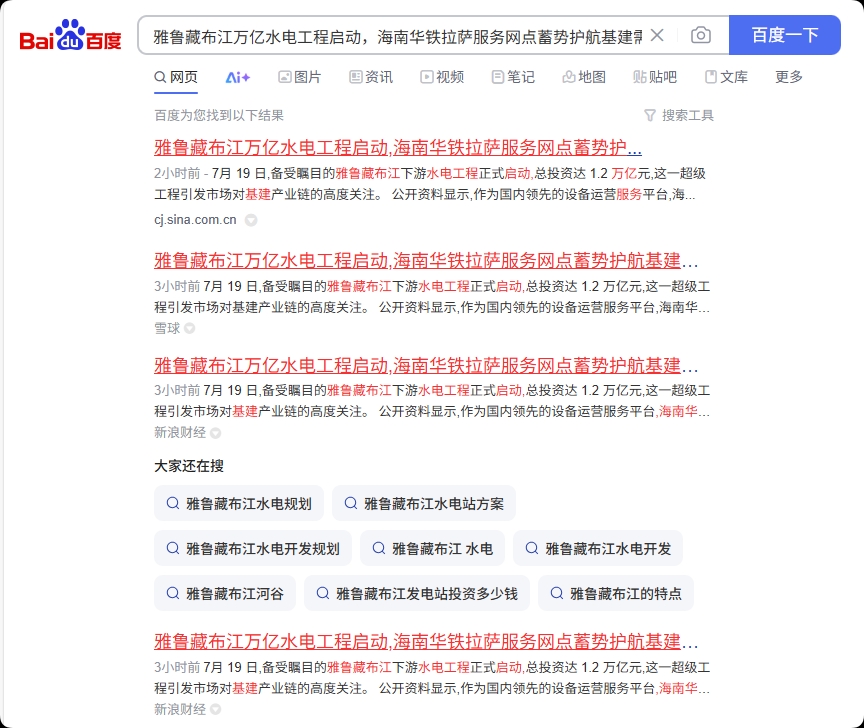Clear the search box with the X icon

(657, 35)
